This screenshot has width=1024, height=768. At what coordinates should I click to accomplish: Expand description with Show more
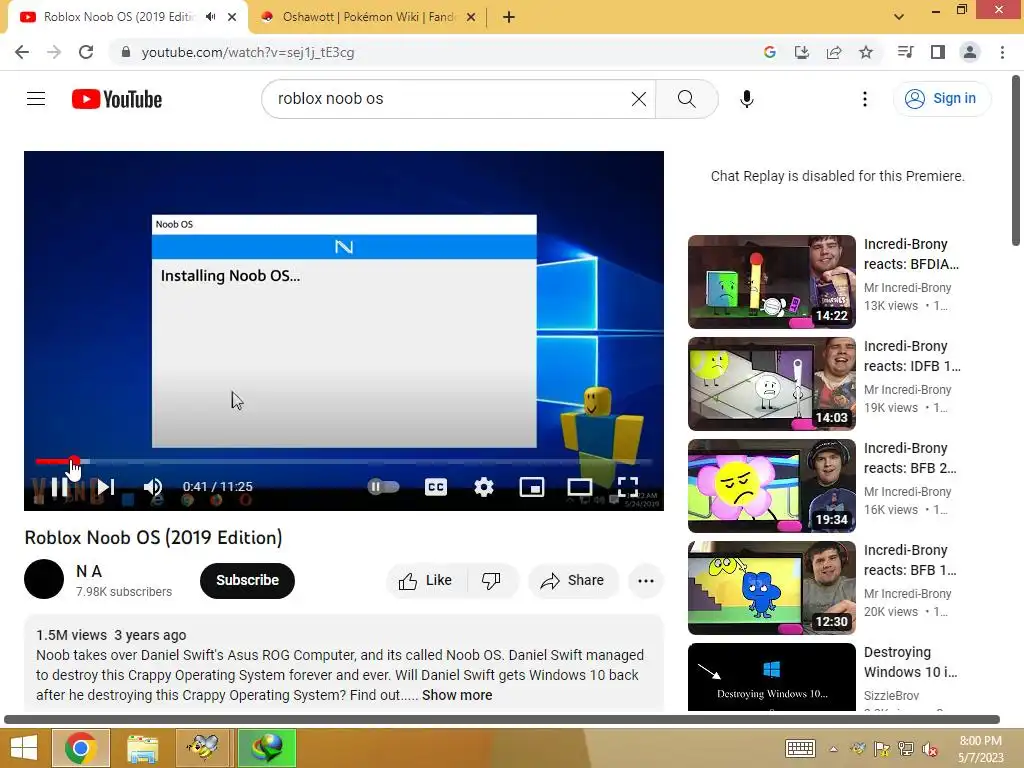[x=457, y=695]
